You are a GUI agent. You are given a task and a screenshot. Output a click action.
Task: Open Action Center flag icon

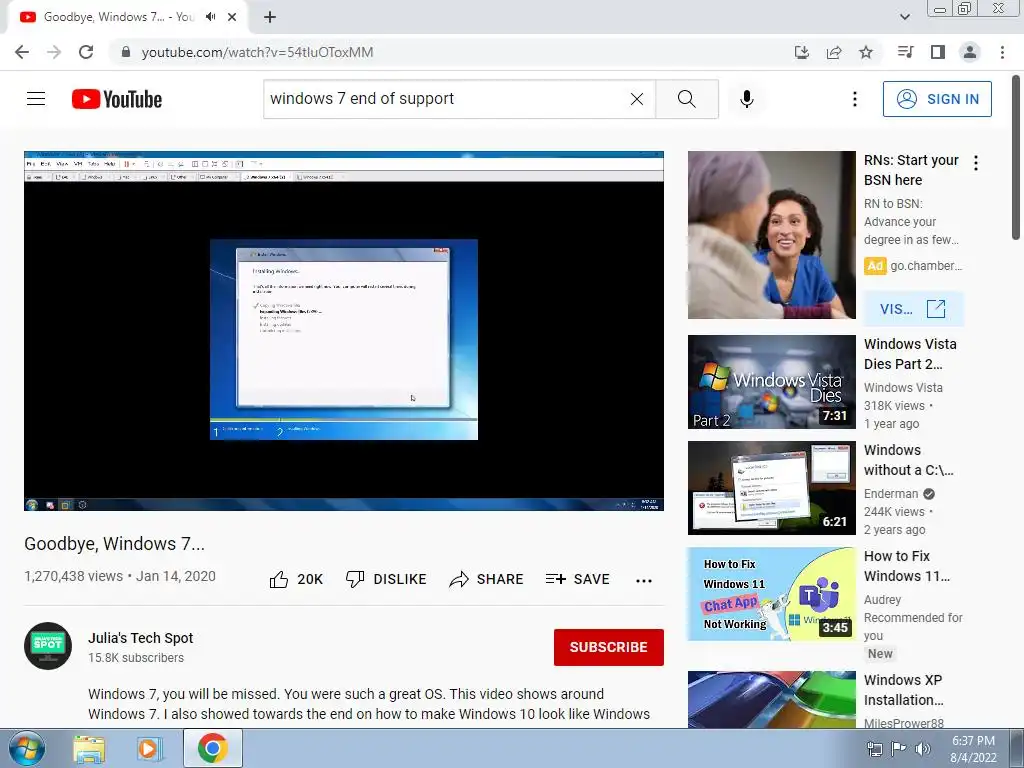[898, 749]
